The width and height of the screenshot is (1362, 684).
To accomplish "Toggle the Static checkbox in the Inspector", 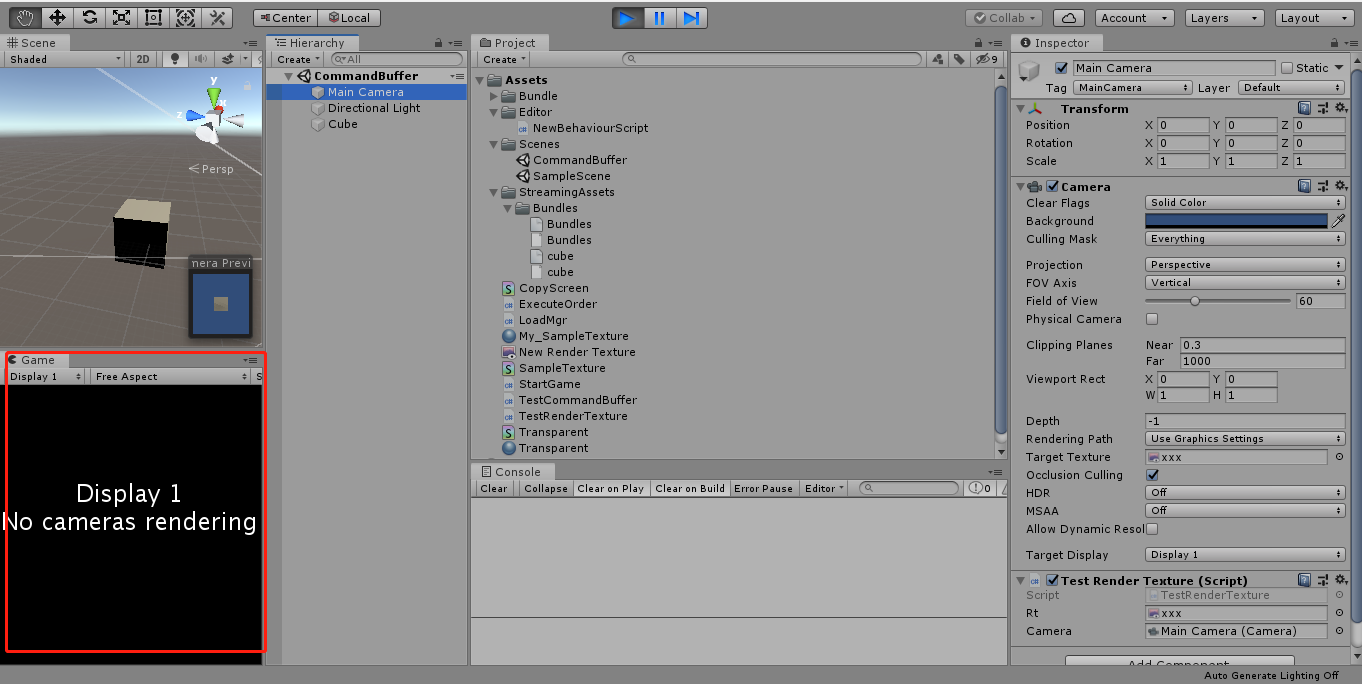I will tap(1287, 67).
